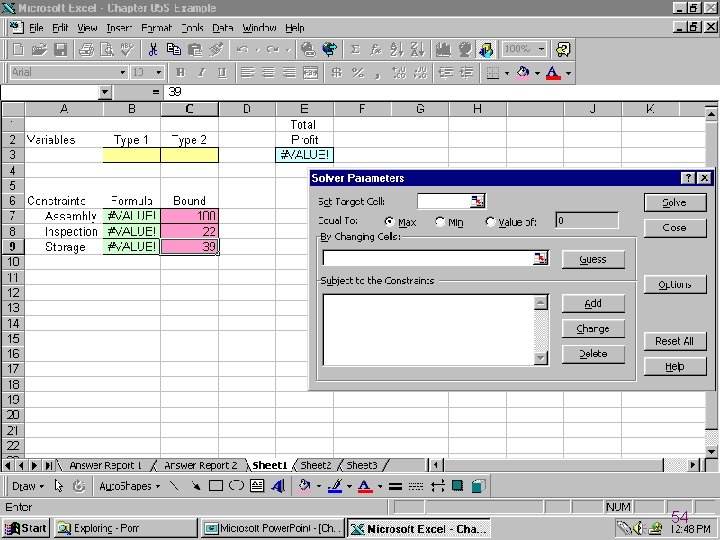Open the Tools menu
The width and height of the screenshot is (720, 540).
pyautogui.click(x=192, y=28)
